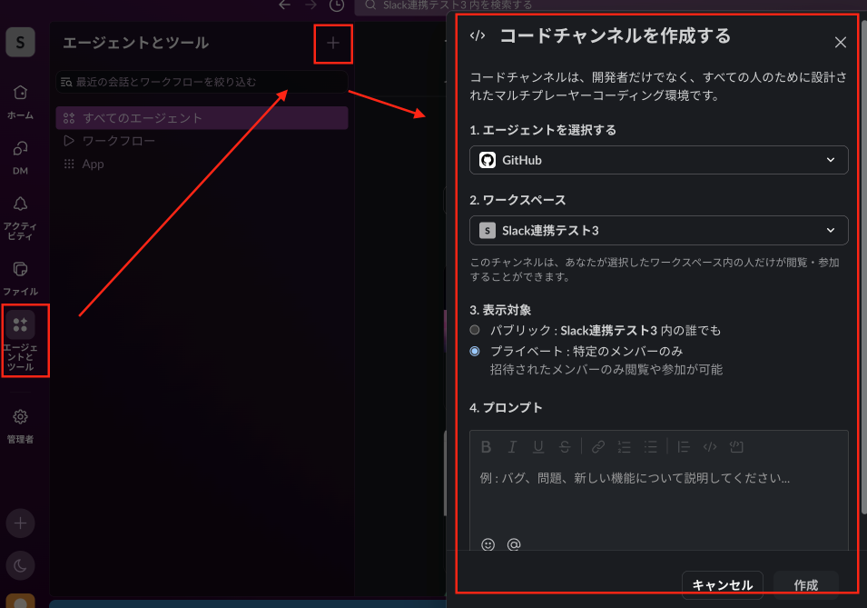Toggle the moon status icon

pos(20,565)
